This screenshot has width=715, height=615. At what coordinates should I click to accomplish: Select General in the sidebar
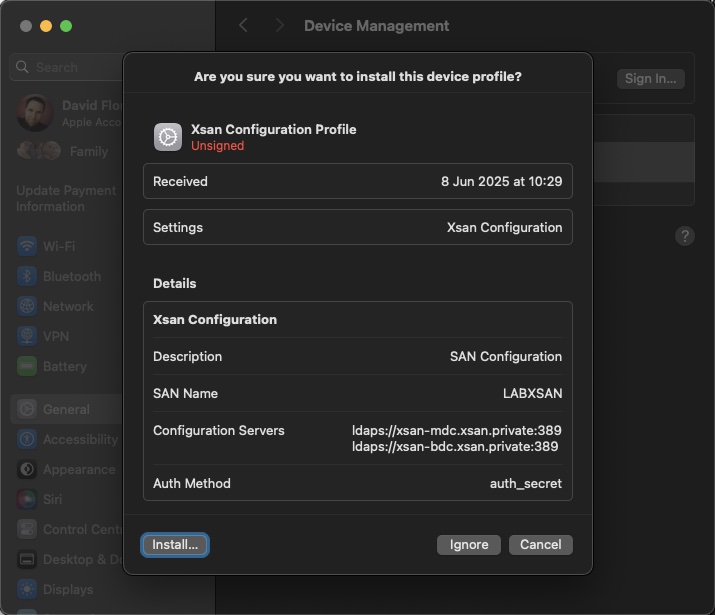[67, 409]
